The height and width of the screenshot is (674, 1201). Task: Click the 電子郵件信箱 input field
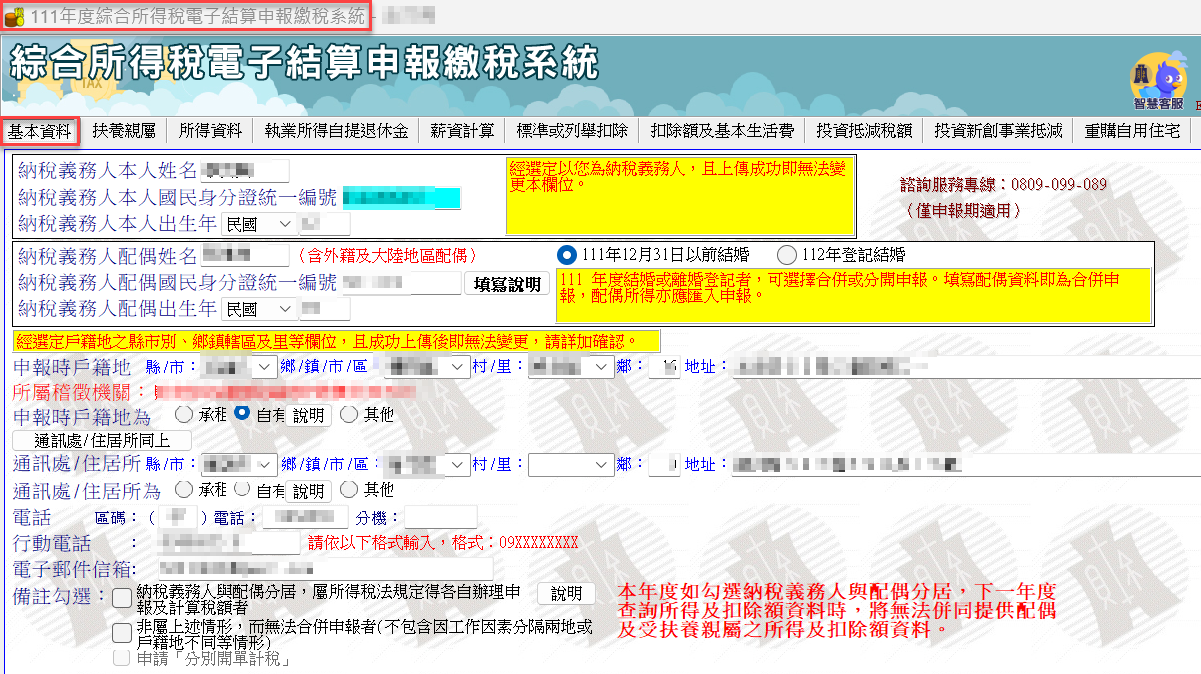coord(324,569)
